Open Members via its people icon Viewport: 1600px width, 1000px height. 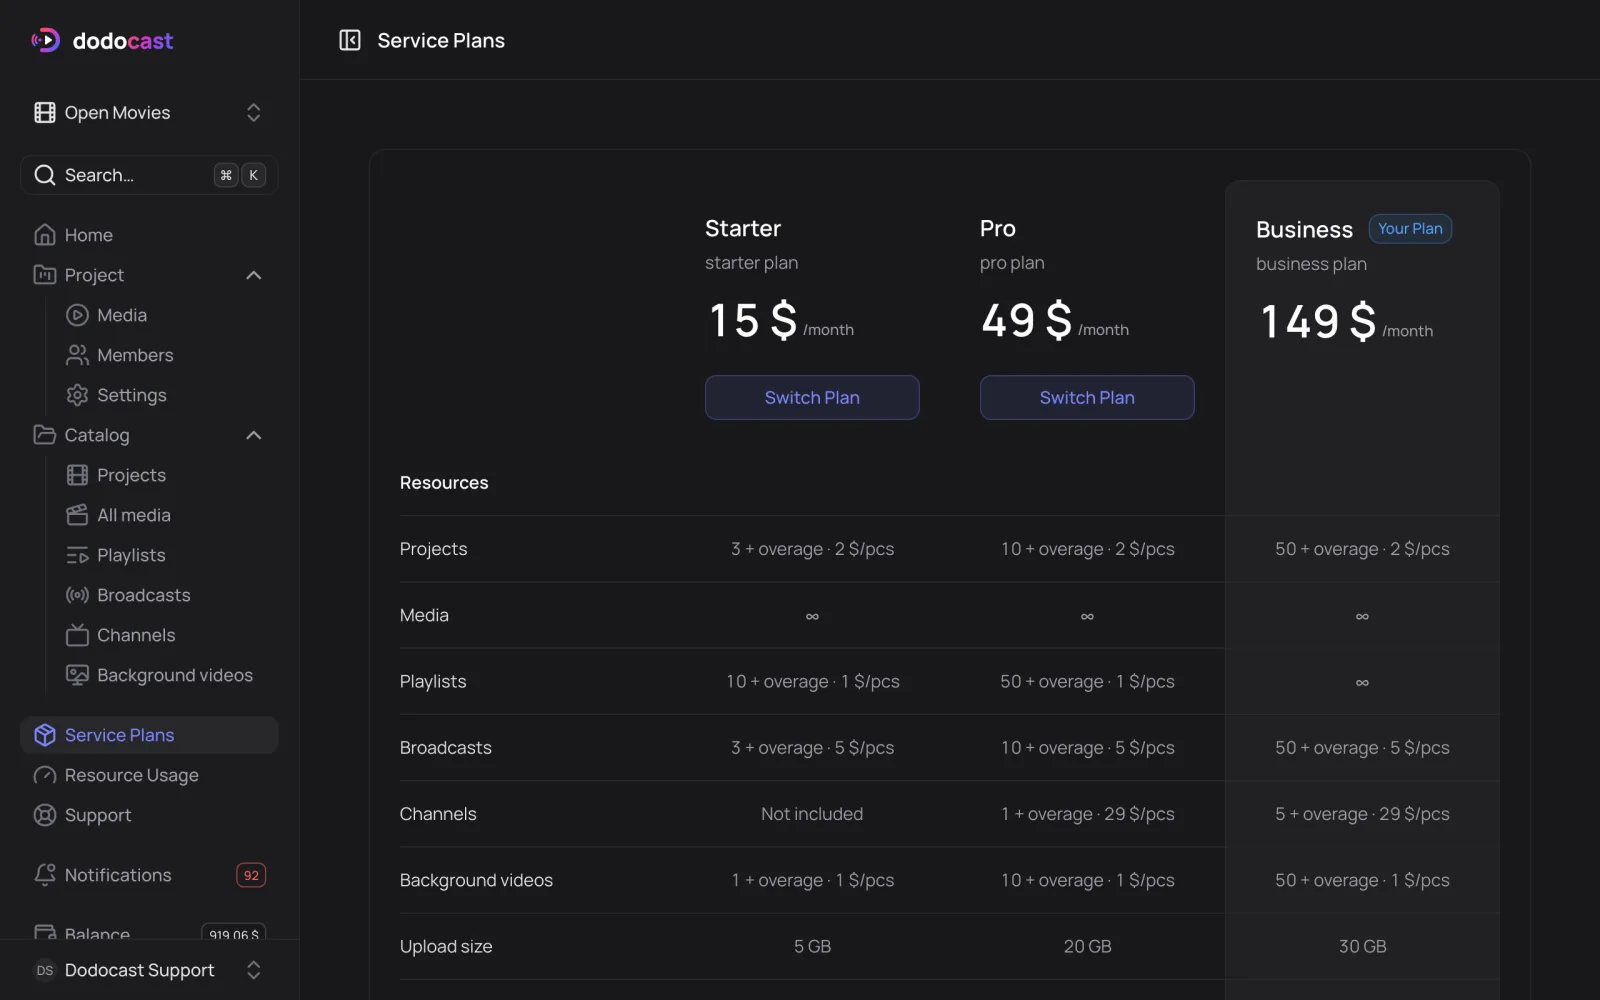pos(77,355)
